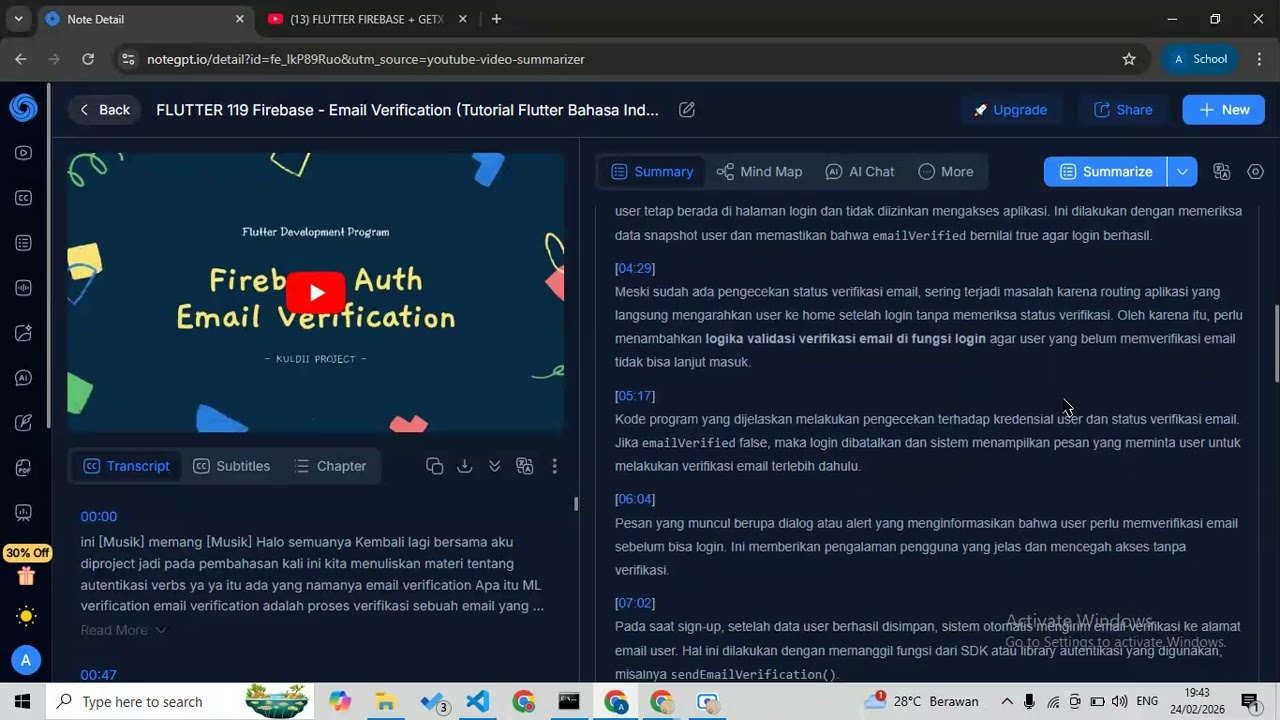Expand transcript with Read More

tap(123, 630)
